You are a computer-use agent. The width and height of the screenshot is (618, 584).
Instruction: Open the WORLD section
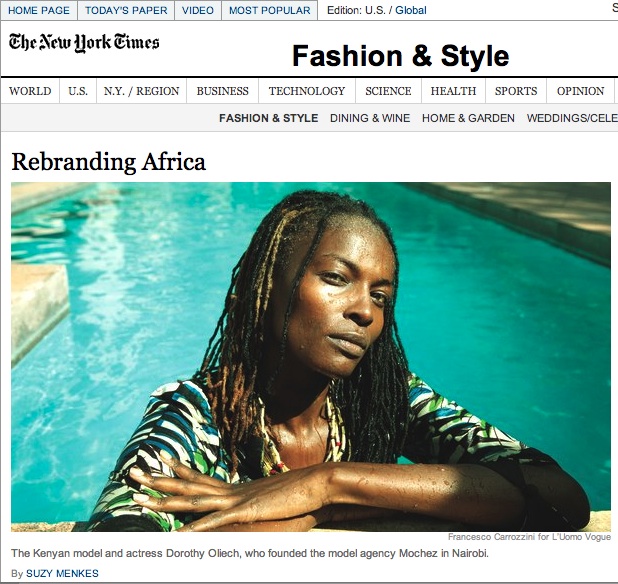(x=30, y=91)
